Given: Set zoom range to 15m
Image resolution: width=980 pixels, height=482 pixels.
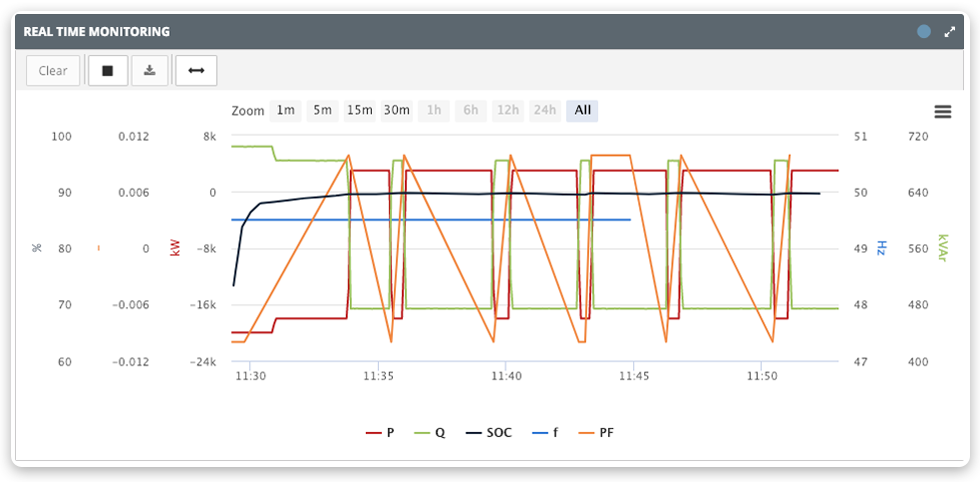Looking at the screenshot, I should pos(360,111).
